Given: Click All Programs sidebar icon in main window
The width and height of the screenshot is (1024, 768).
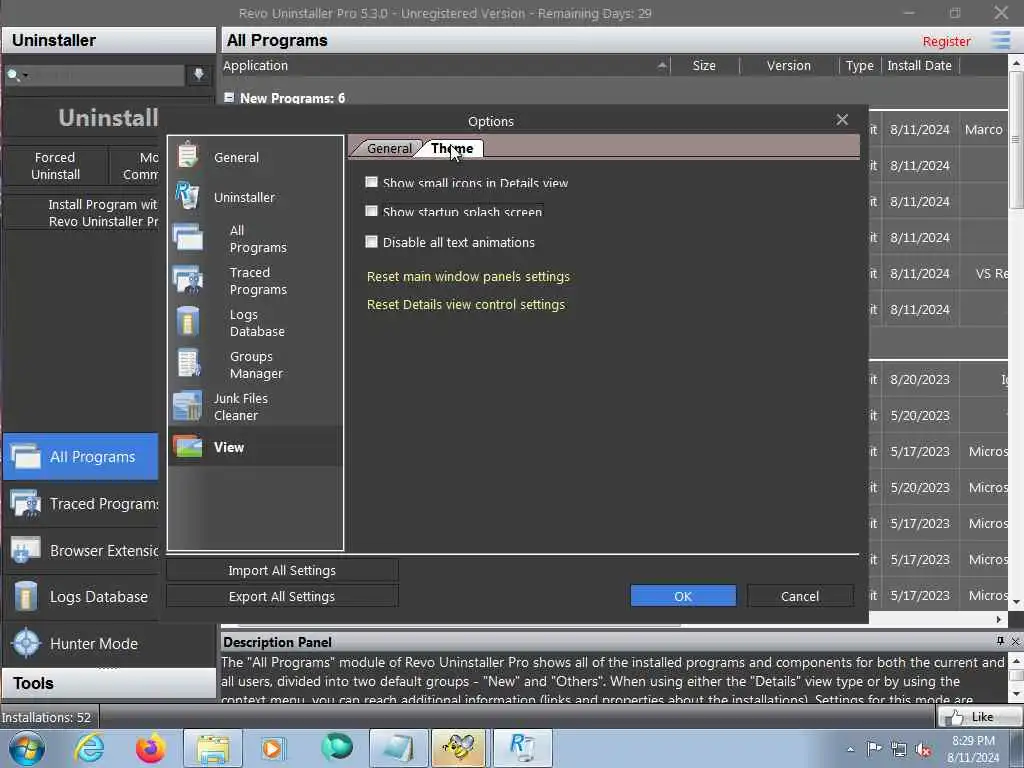Looking at the screenshot, I should click(x=26, y=456).
